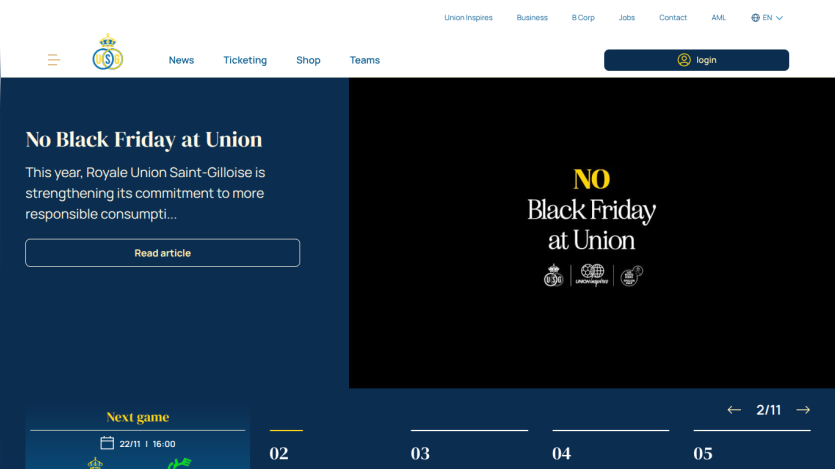The width and height of the screenshot is (835, 469).
Task: Click the calendar icon in Next game
Action: [107, 443]
